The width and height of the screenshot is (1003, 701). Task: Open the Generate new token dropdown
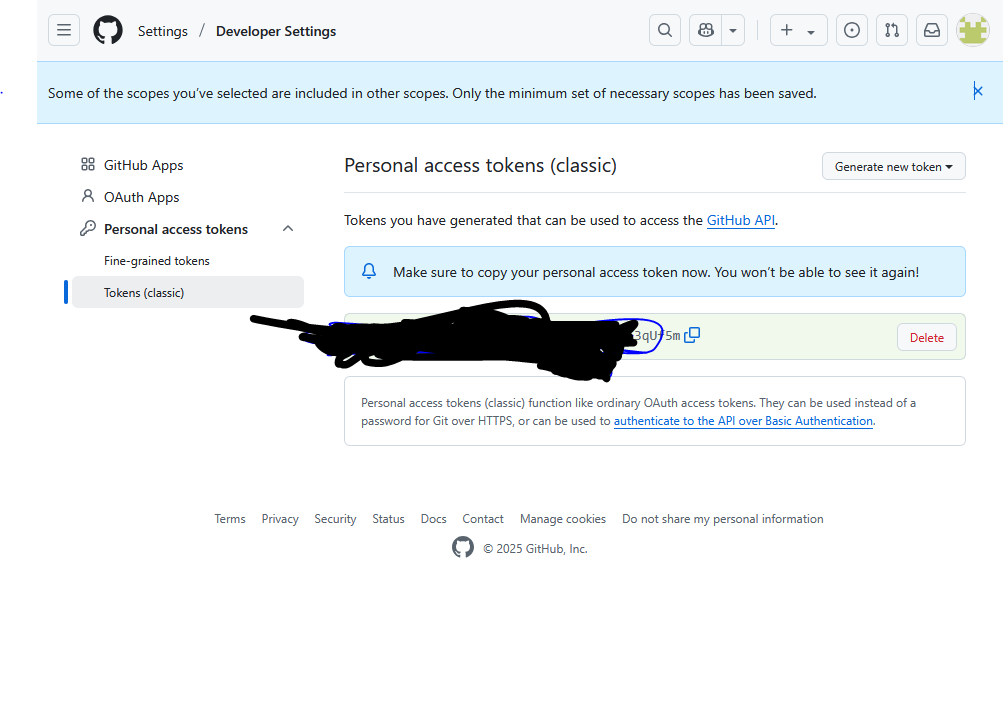click(893, 167)
